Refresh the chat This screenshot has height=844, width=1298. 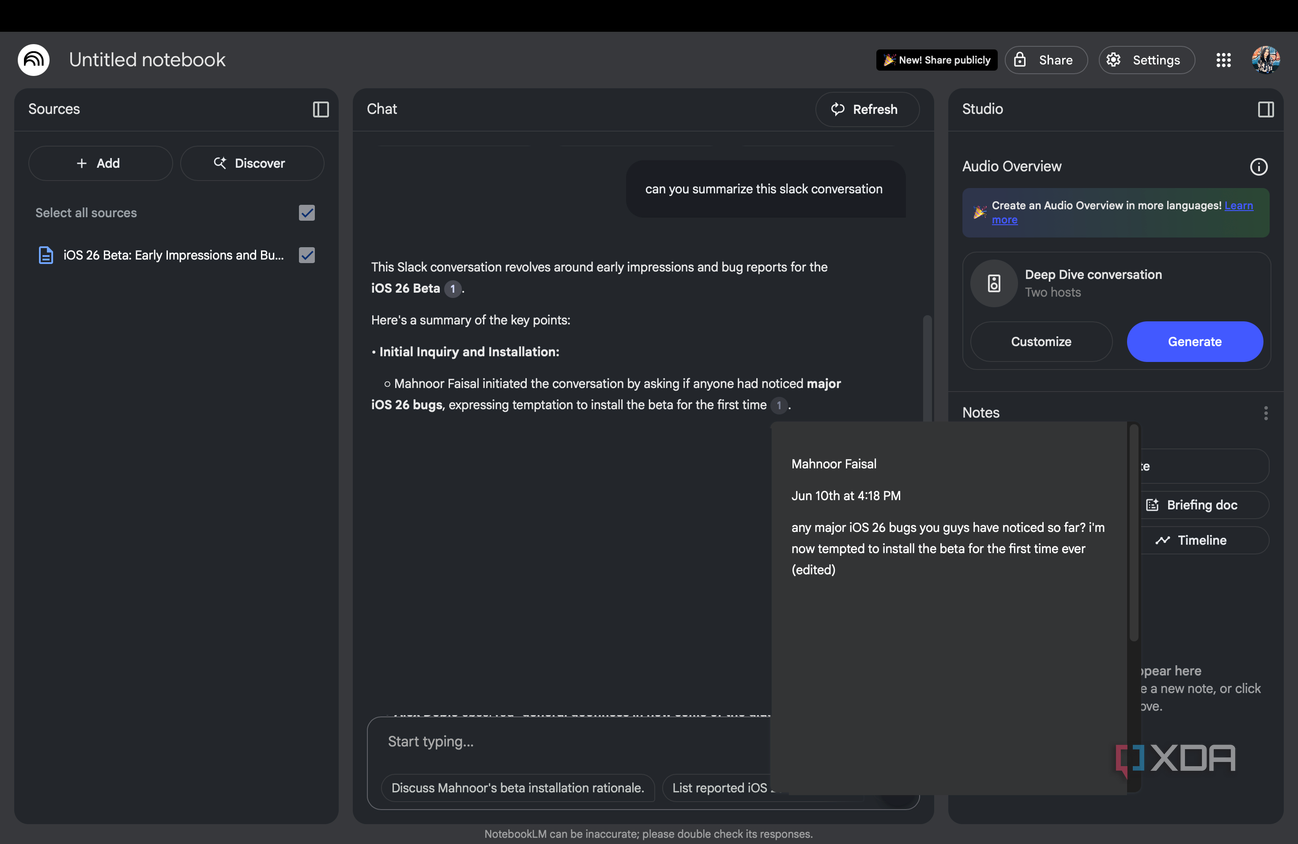[x=867, y=109]
